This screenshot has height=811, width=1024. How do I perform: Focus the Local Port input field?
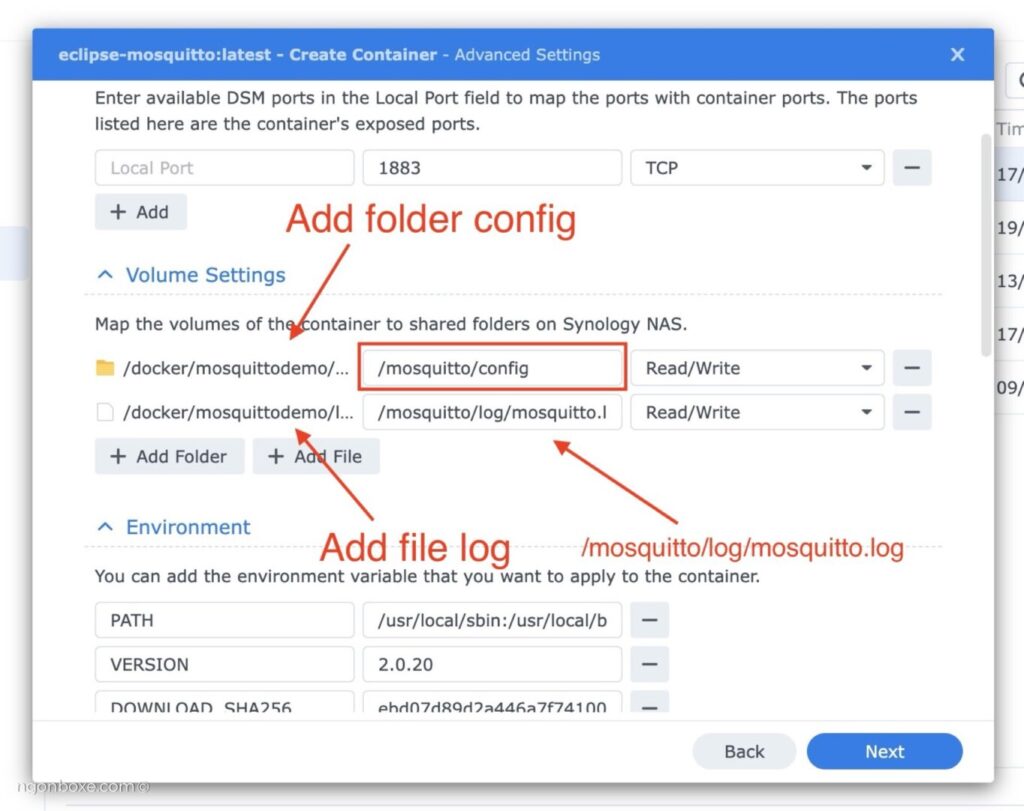coord(225,168)
